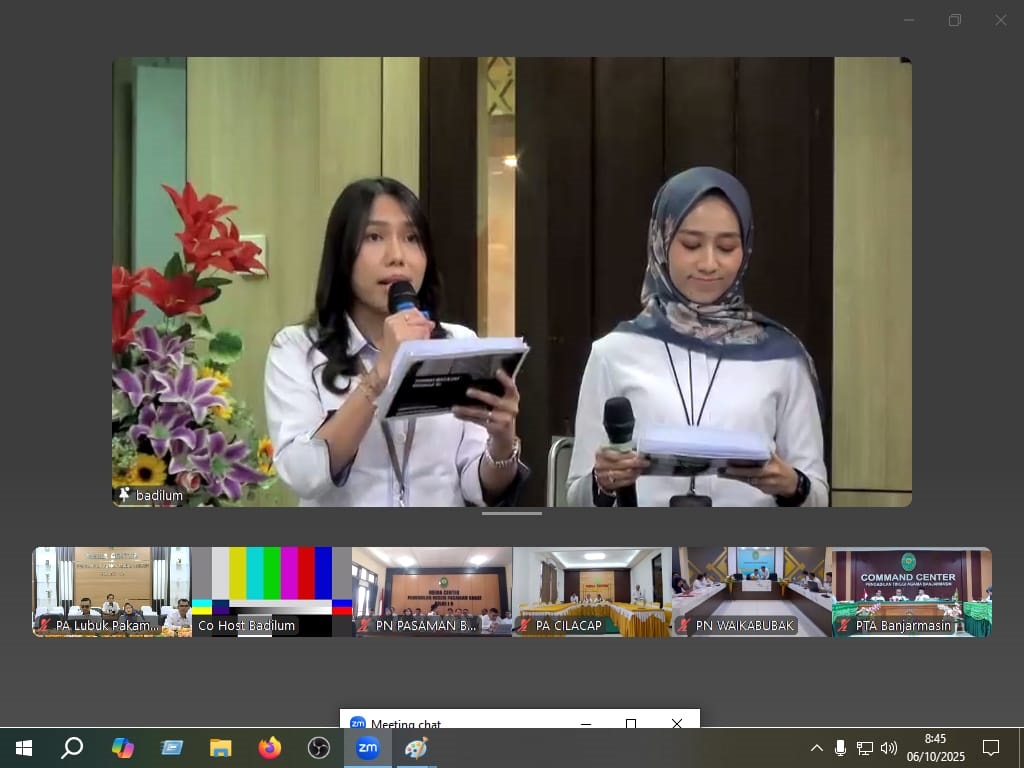Select the PTA Banjarmasin video thumbnail
The image size is (1024, 768).
[911, 591]
